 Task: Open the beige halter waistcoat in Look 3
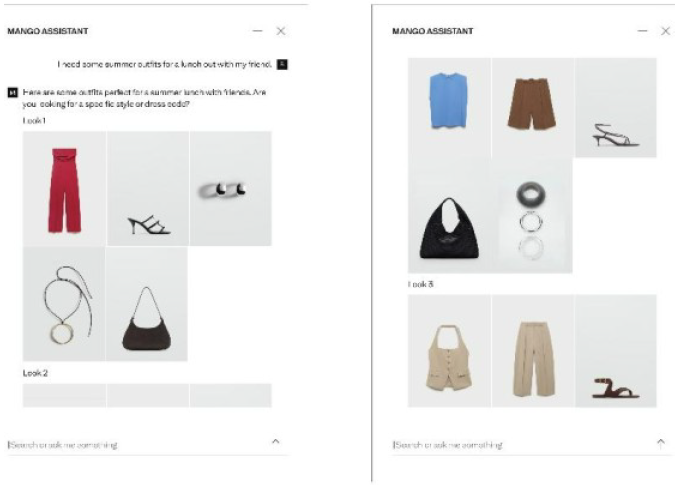(449, 351)
